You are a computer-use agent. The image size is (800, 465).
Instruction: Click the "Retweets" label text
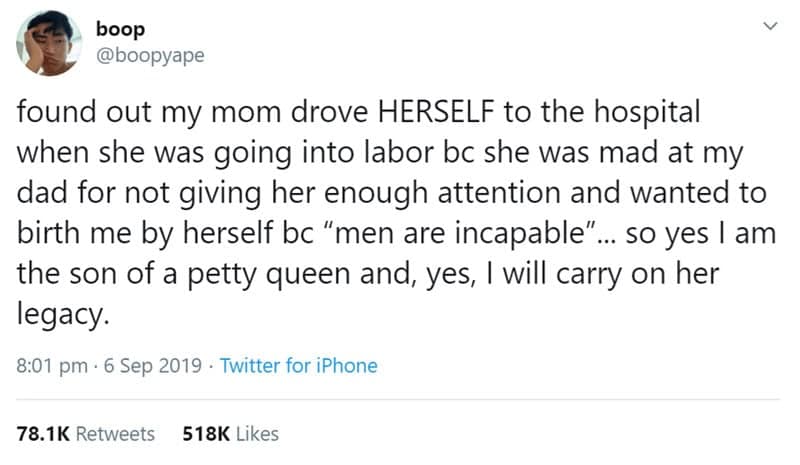(x=115, y=433)
